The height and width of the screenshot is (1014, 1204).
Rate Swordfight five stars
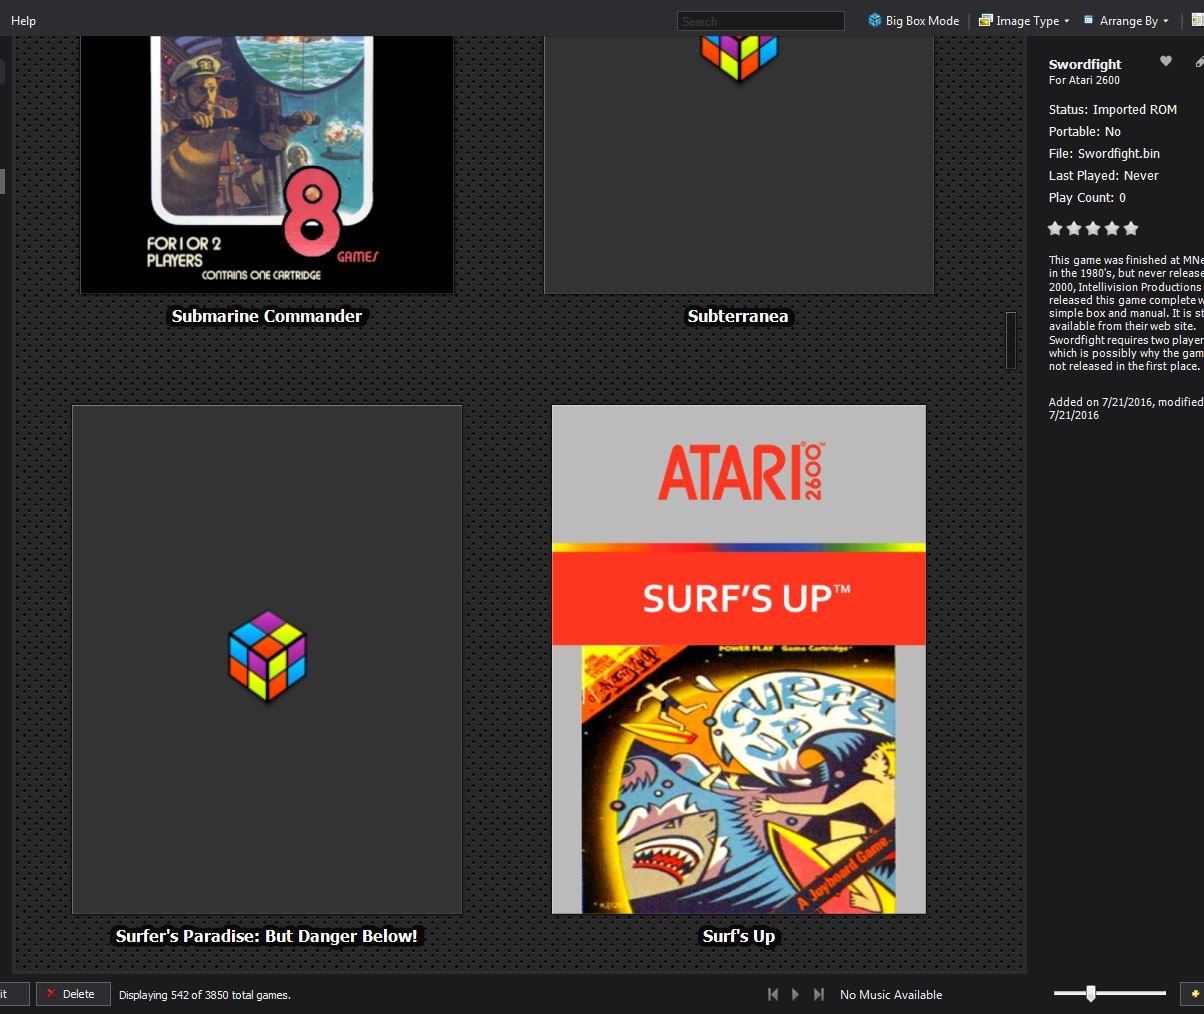(x=1131, y=228)
